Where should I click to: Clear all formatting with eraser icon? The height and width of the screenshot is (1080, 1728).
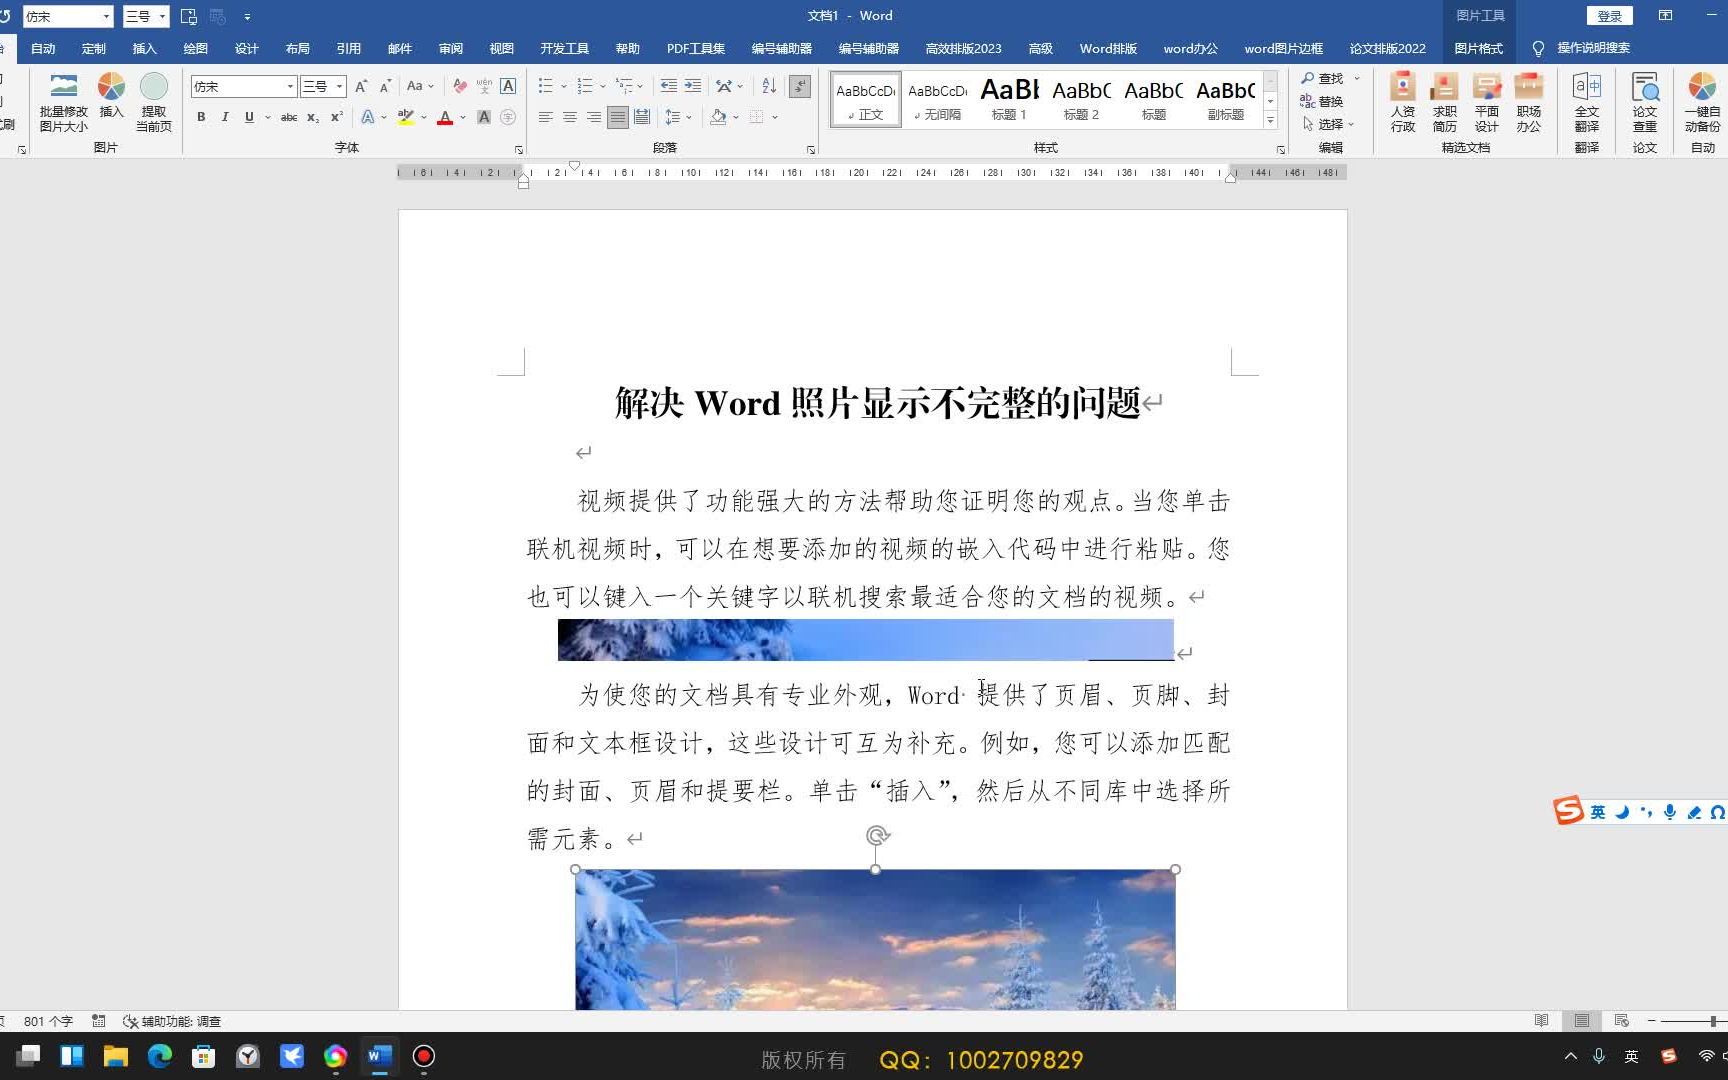[460, 86]
